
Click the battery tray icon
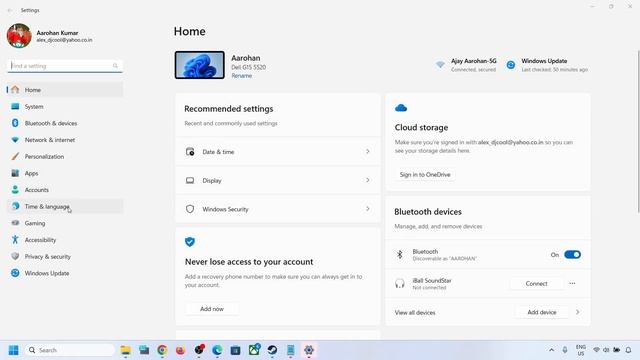tap(617, 350)
